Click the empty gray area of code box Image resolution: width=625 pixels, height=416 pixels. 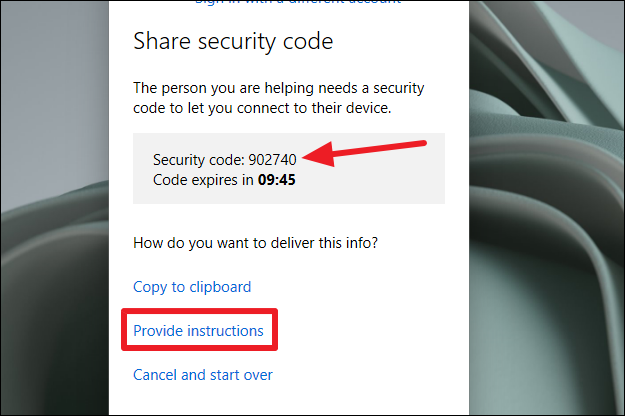(375, 183)
